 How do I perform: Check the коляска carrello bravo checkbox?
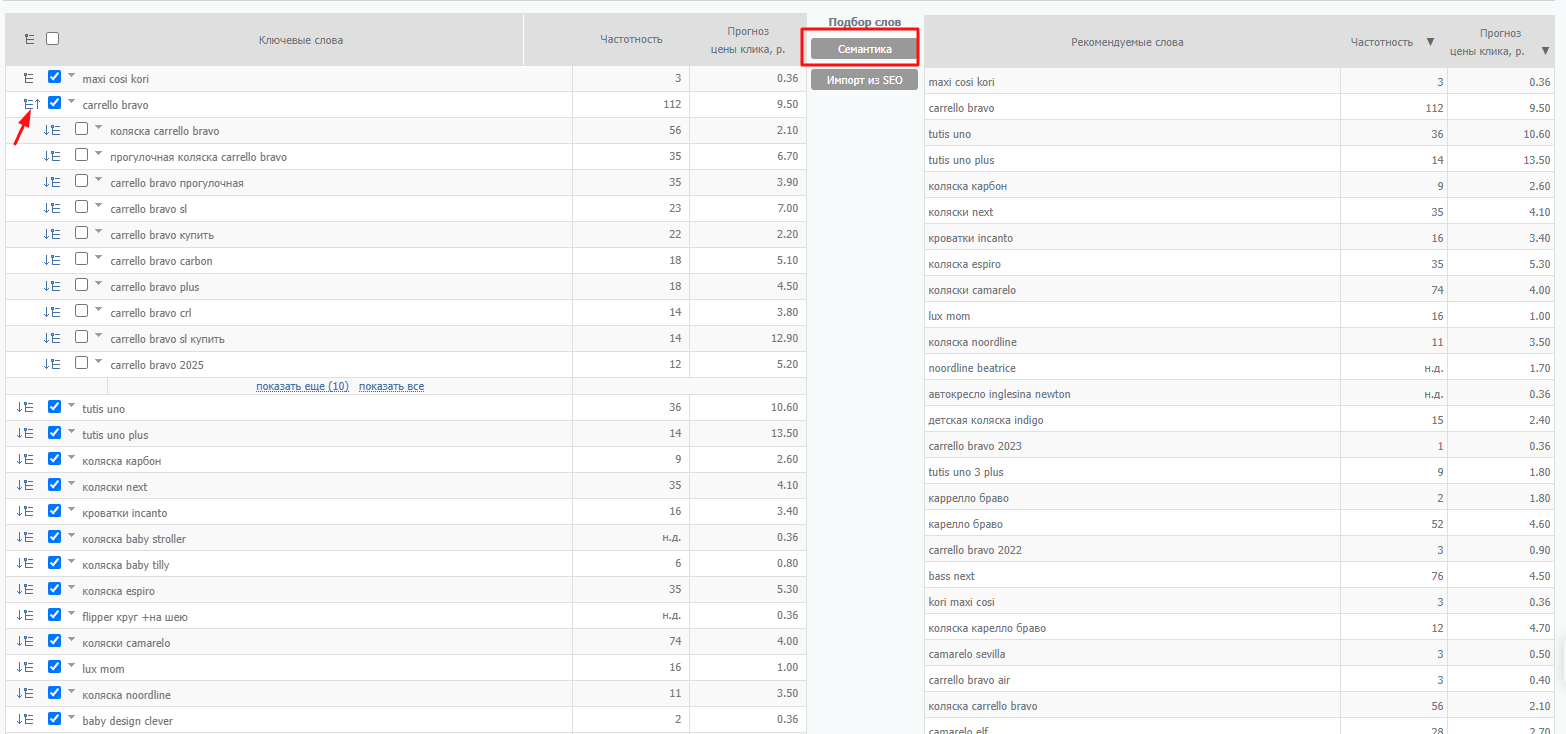82,128
